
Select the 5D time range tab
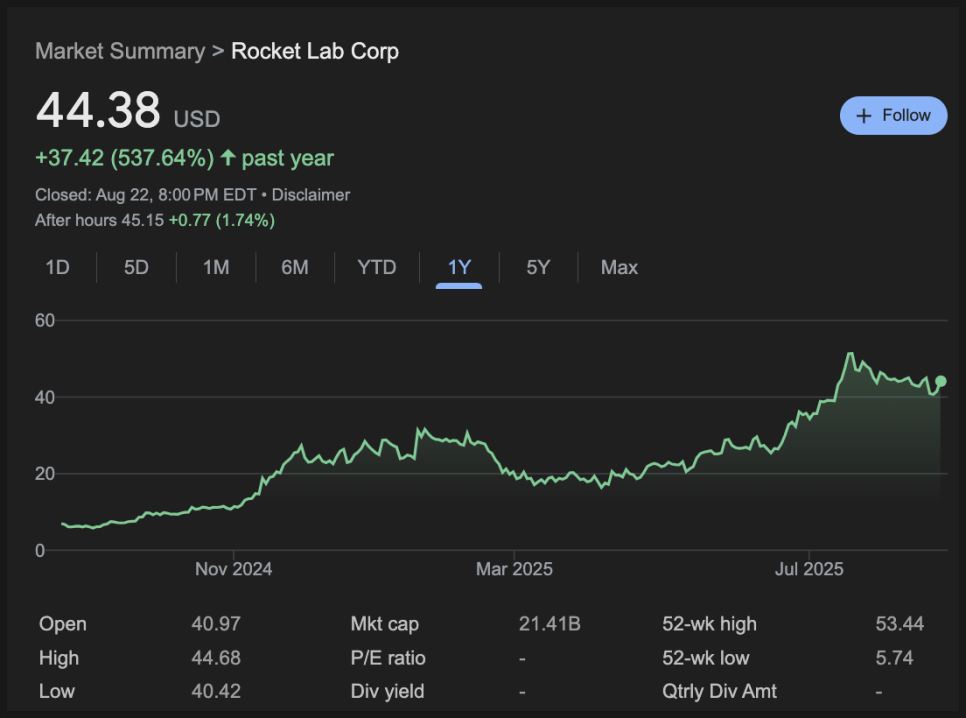pyautogui.click(x=136, y=267)
